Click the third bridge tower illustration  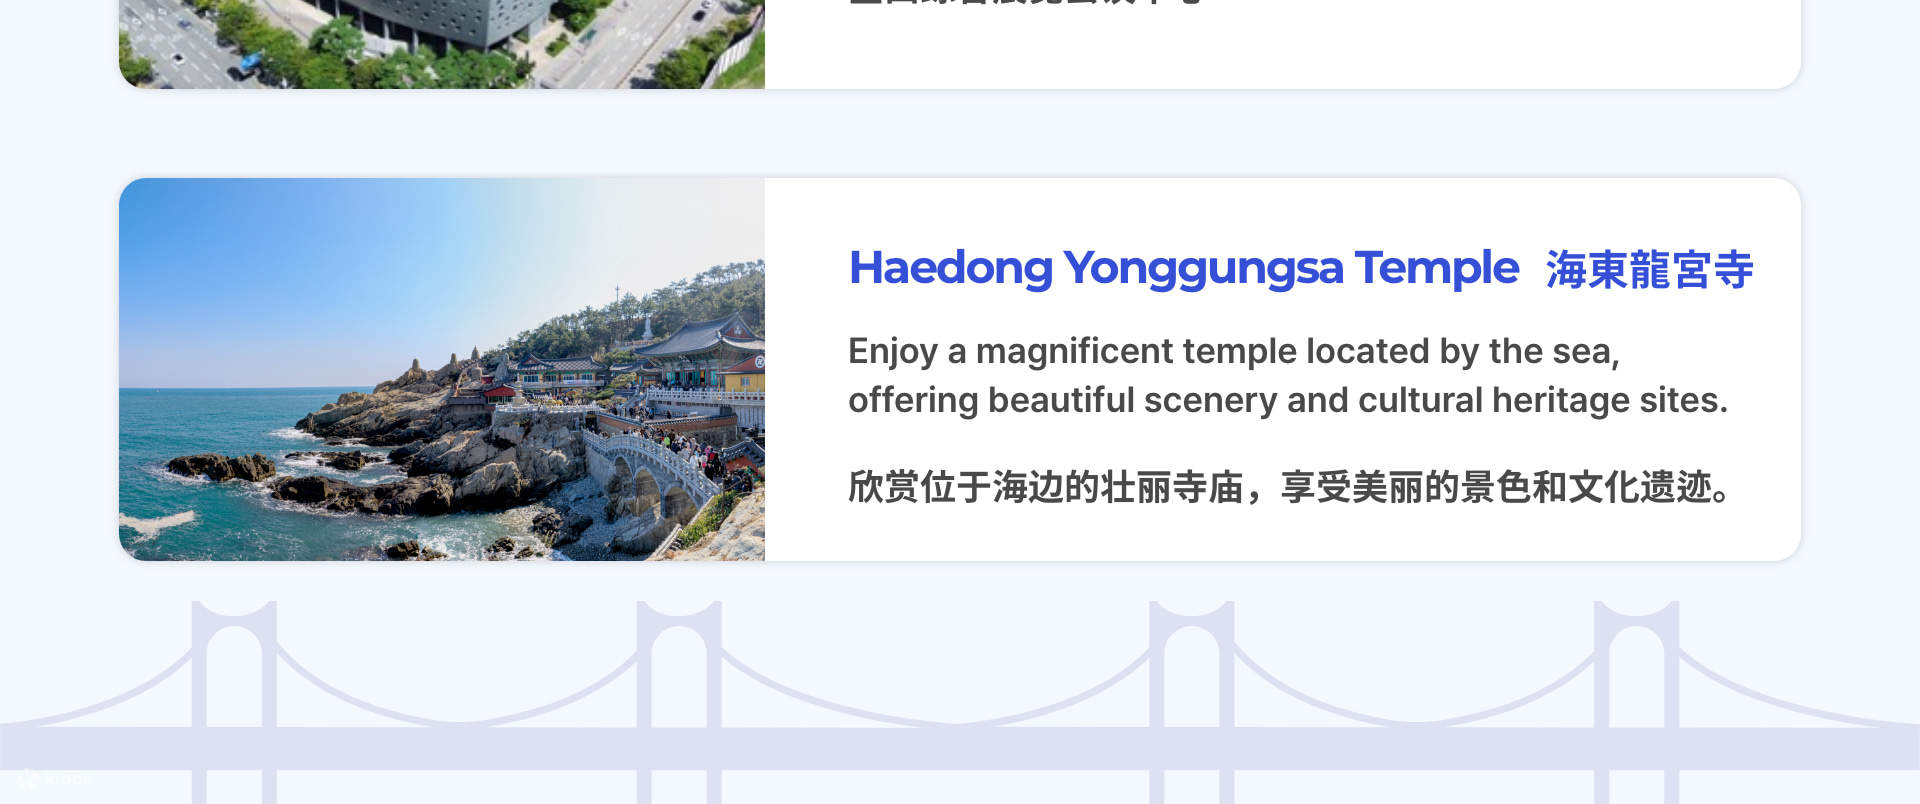pyautogui.click(x=1191, y=702)
